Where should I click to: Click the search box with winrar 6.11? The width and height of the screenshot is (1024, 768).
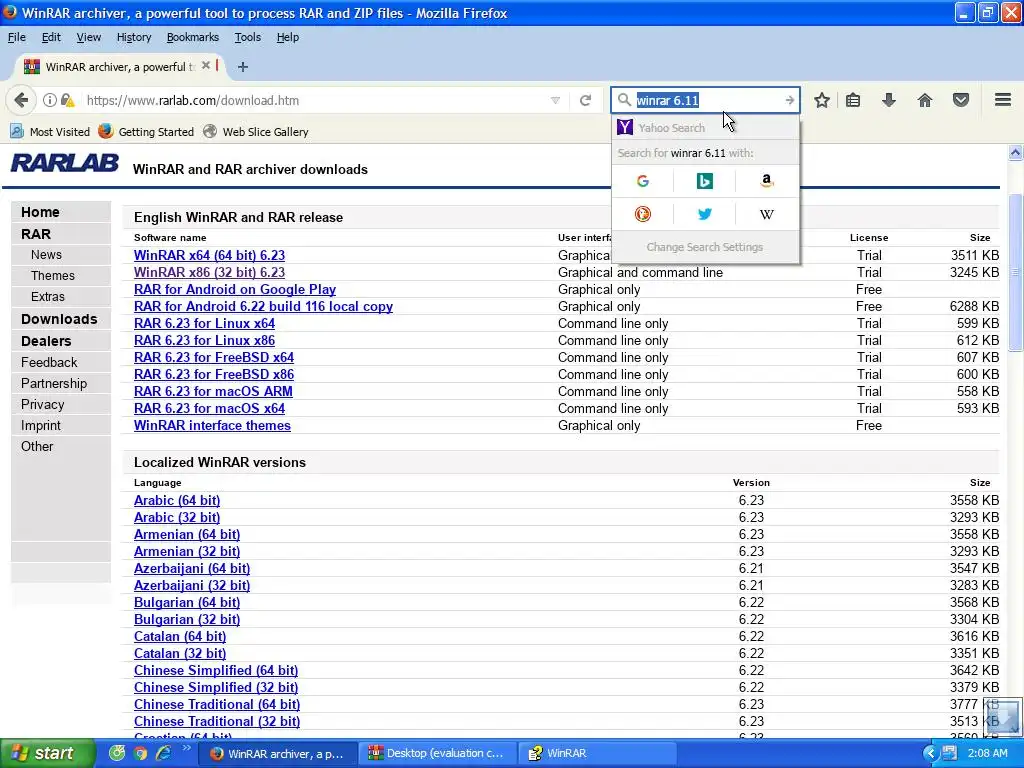(705, 100)
